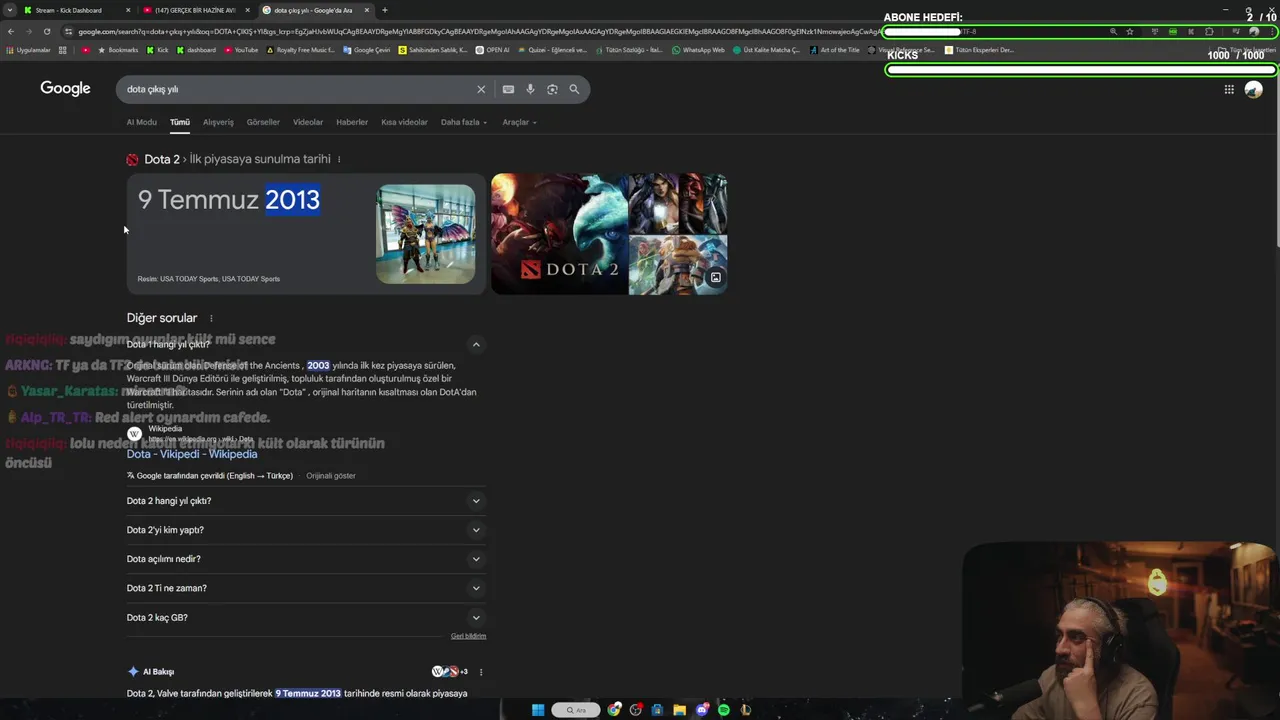1280x720 pixels.
Task: Open the three-dot menu next to Dota 2 release date
Action: pyautogui.click(x=339, y=159)
